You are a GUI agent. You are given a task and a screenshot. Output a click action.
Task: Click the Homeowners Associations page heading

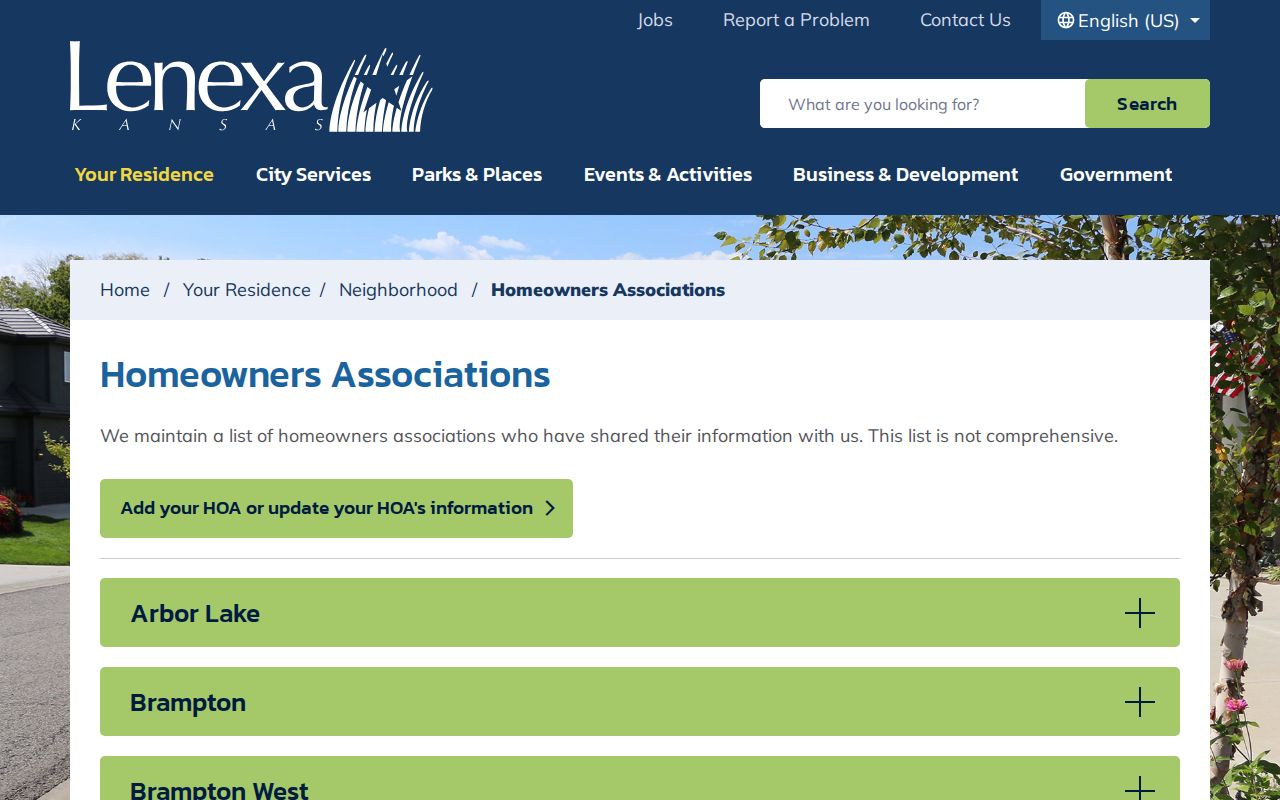[325, 375]
